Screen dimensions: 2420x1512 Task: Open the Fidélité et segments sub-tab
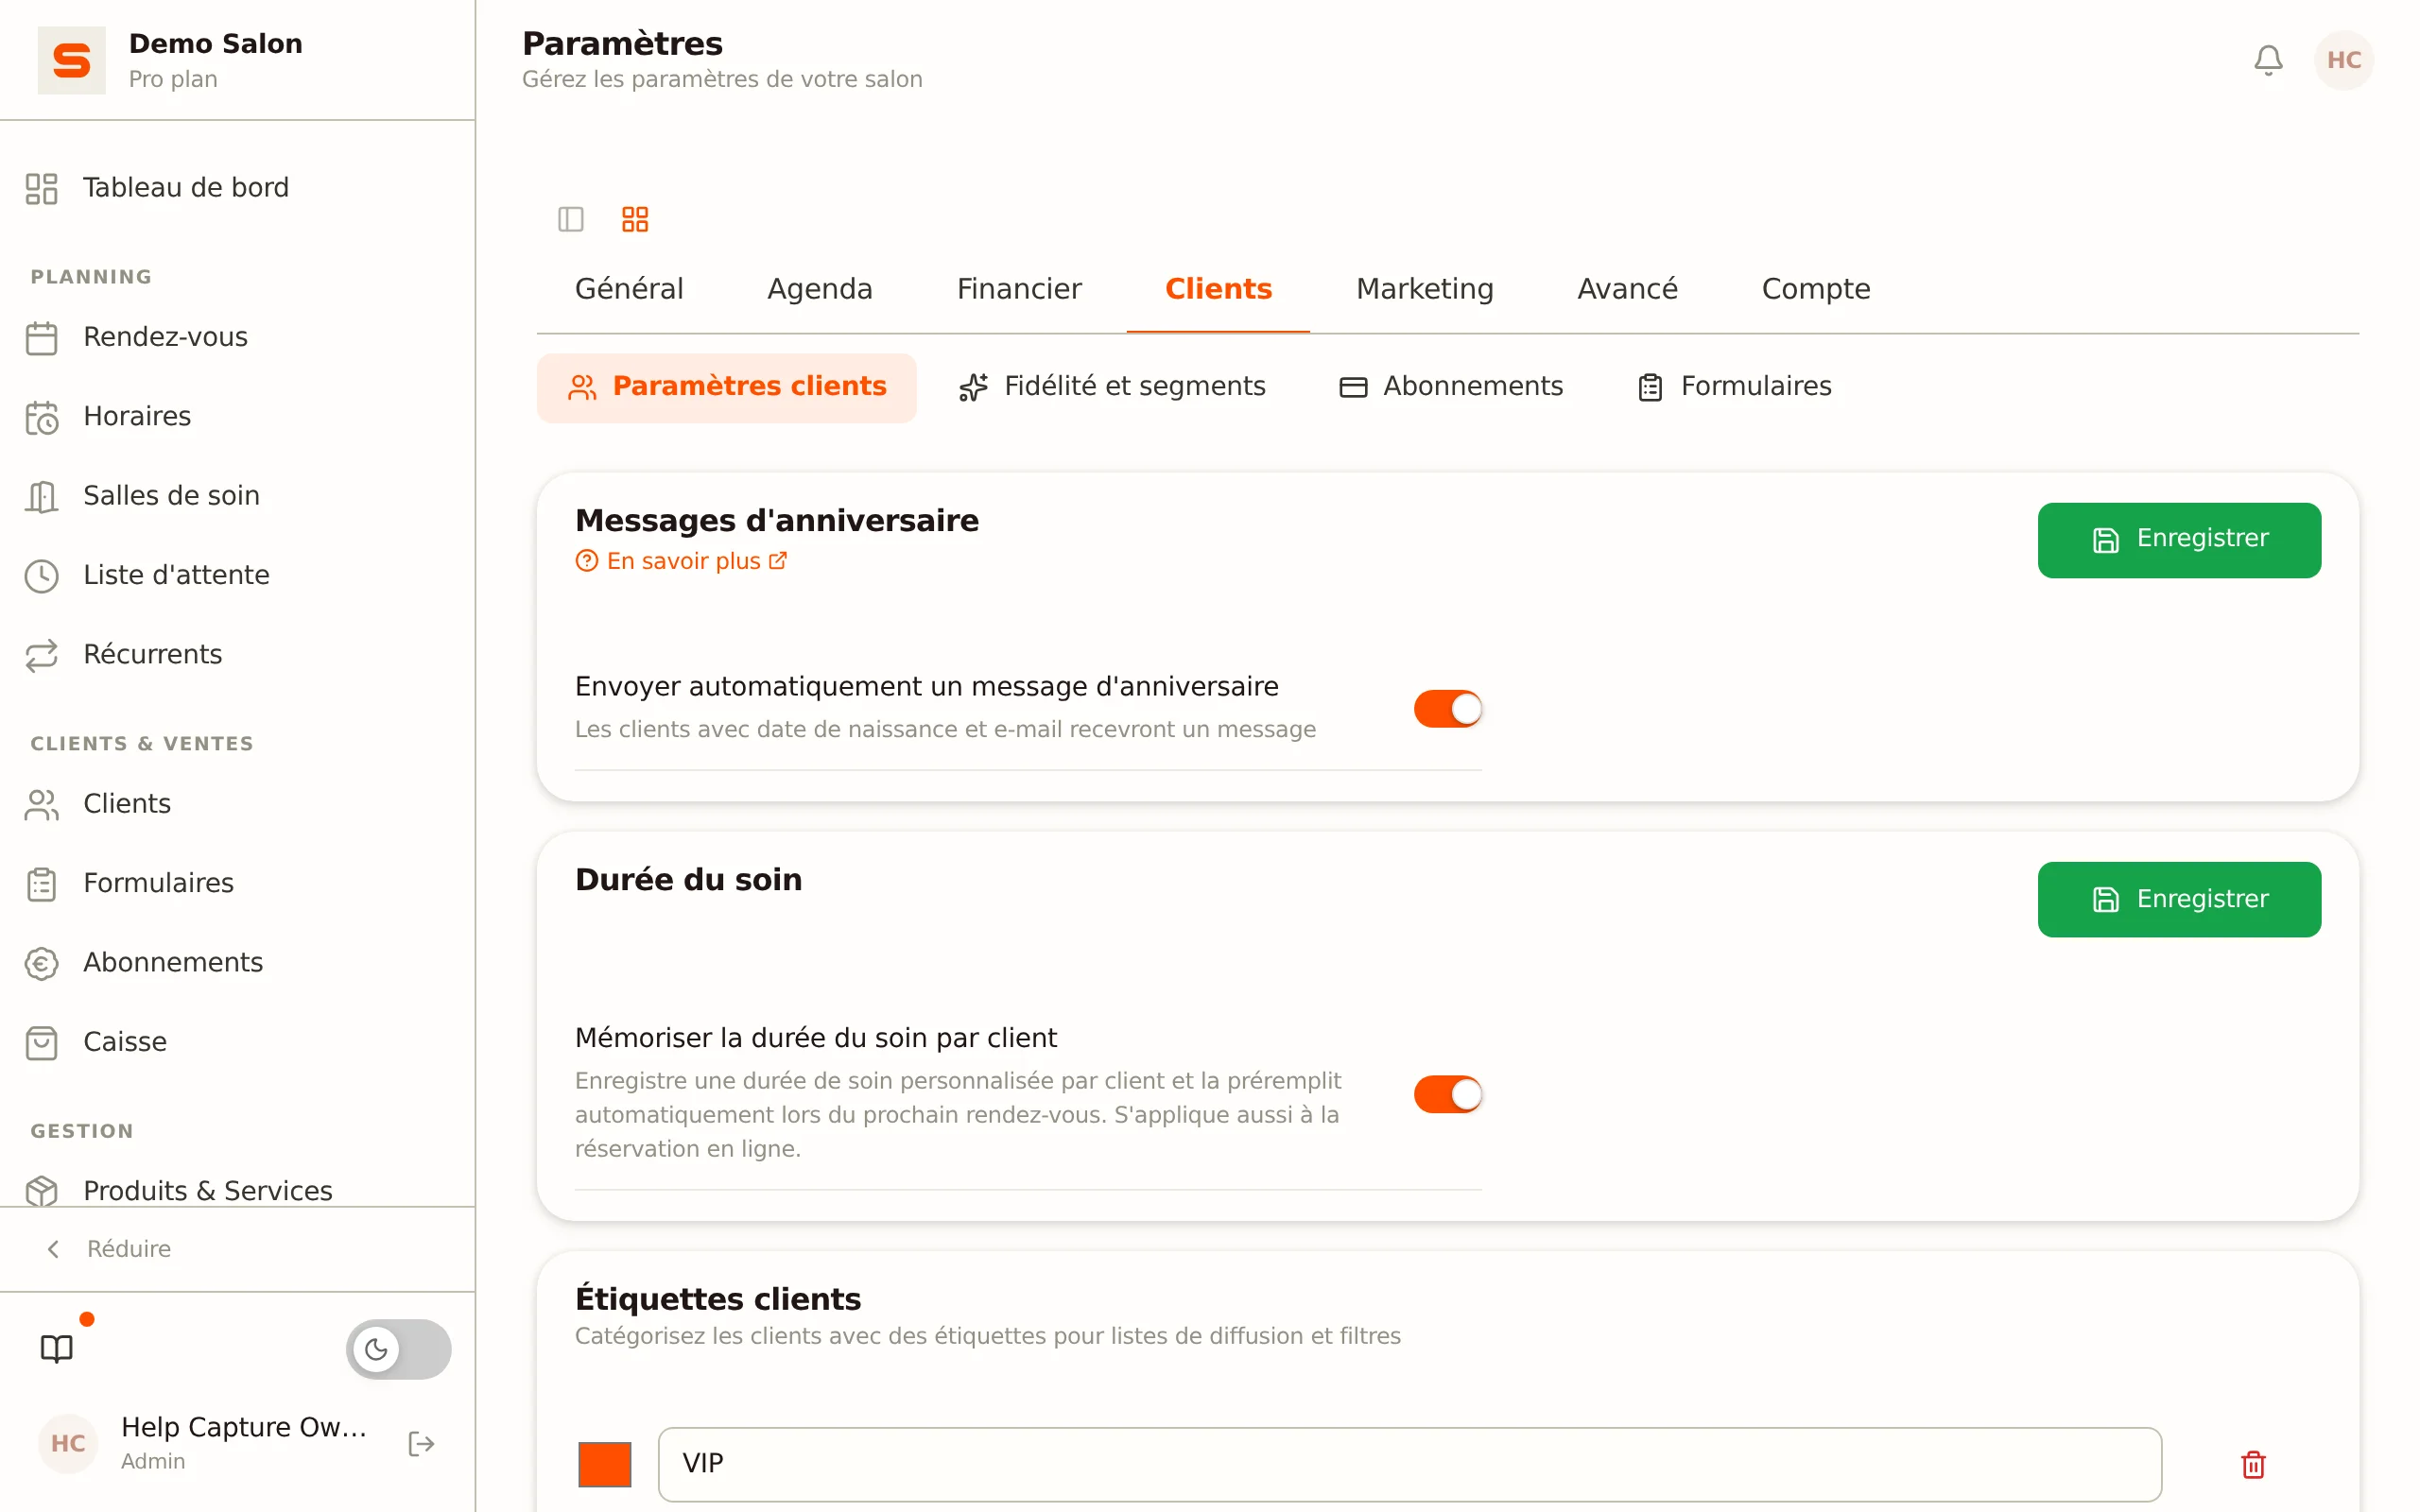pos(1112,387)
